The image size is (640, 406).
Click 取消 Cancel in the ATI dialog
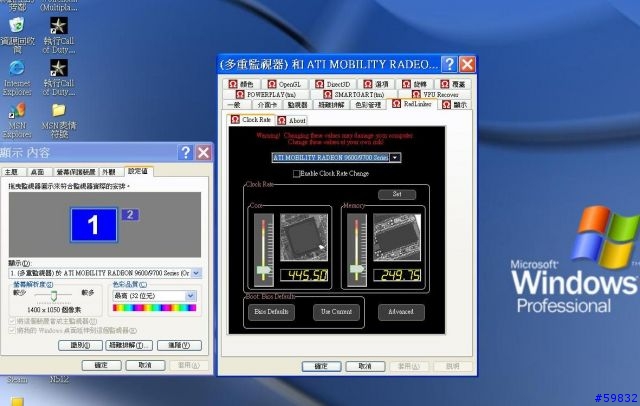click(365, 366)
